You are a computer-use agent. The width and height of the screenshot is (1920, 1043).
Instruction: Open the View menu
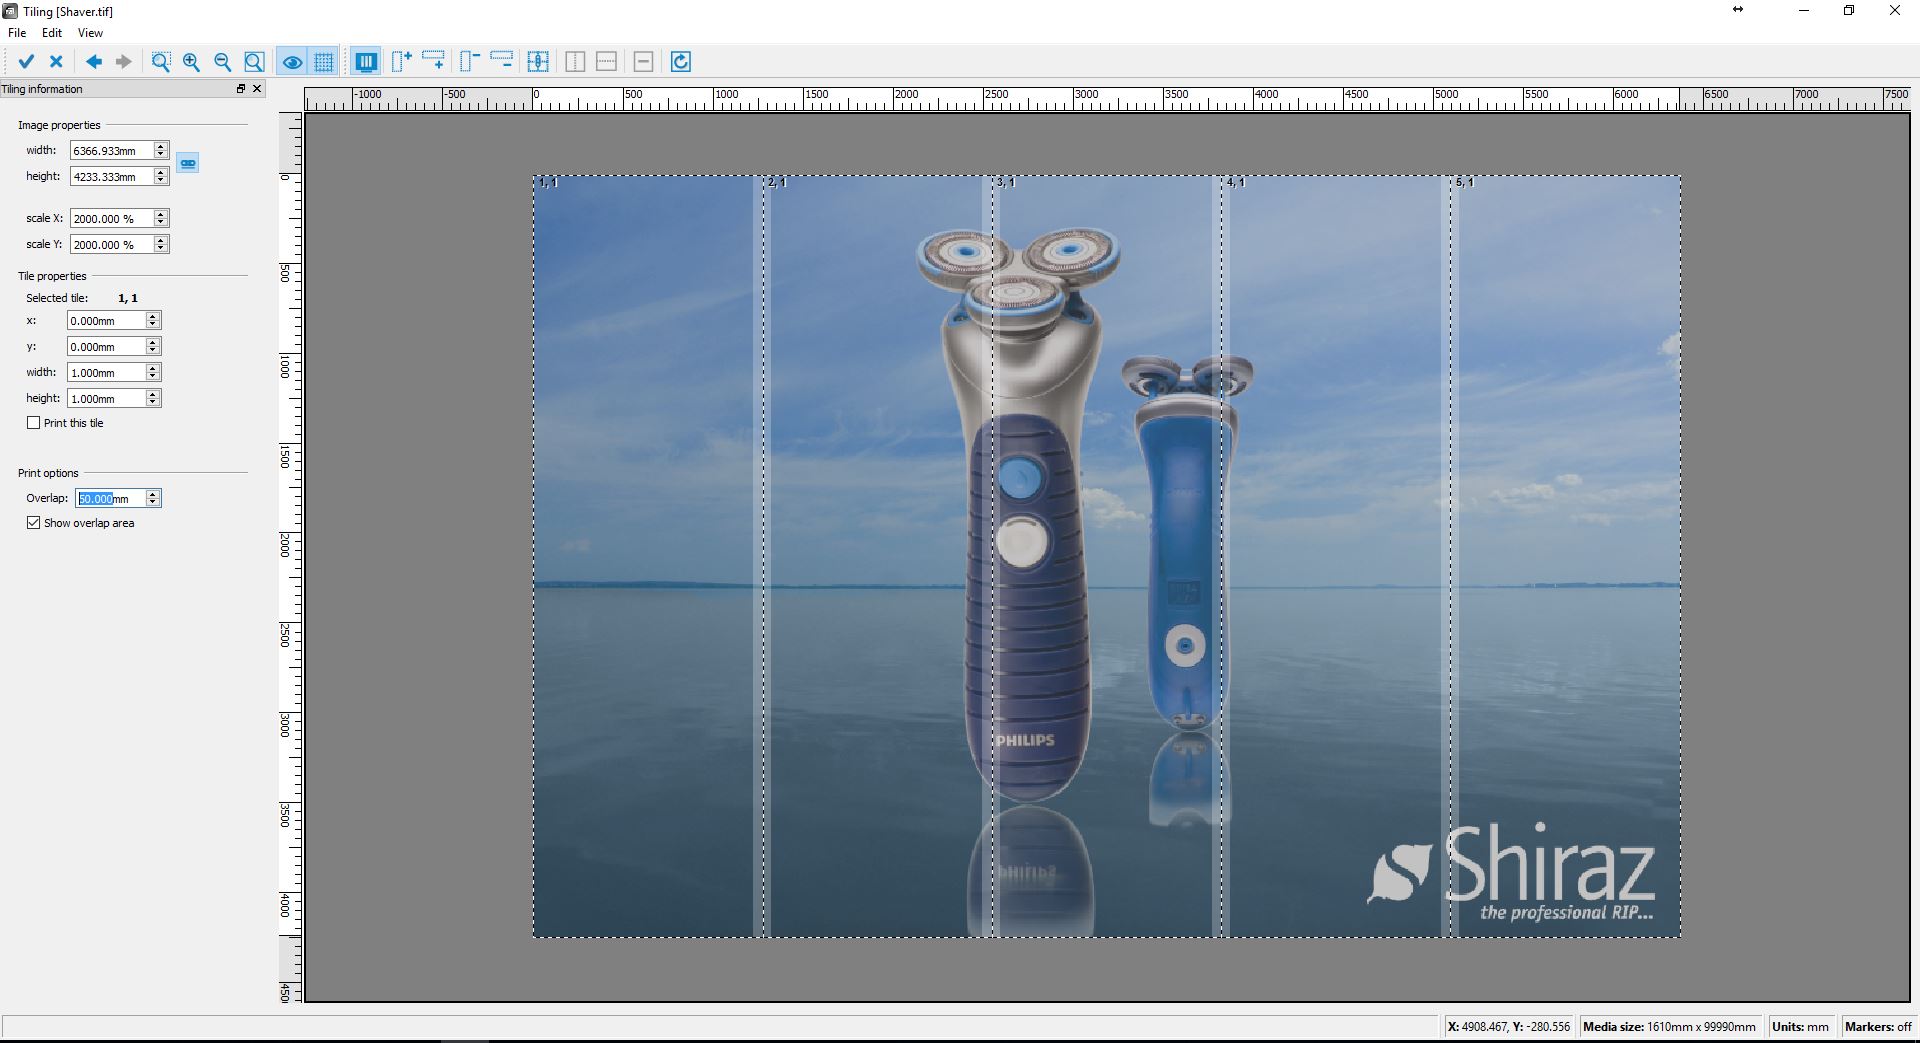[90, 33]
